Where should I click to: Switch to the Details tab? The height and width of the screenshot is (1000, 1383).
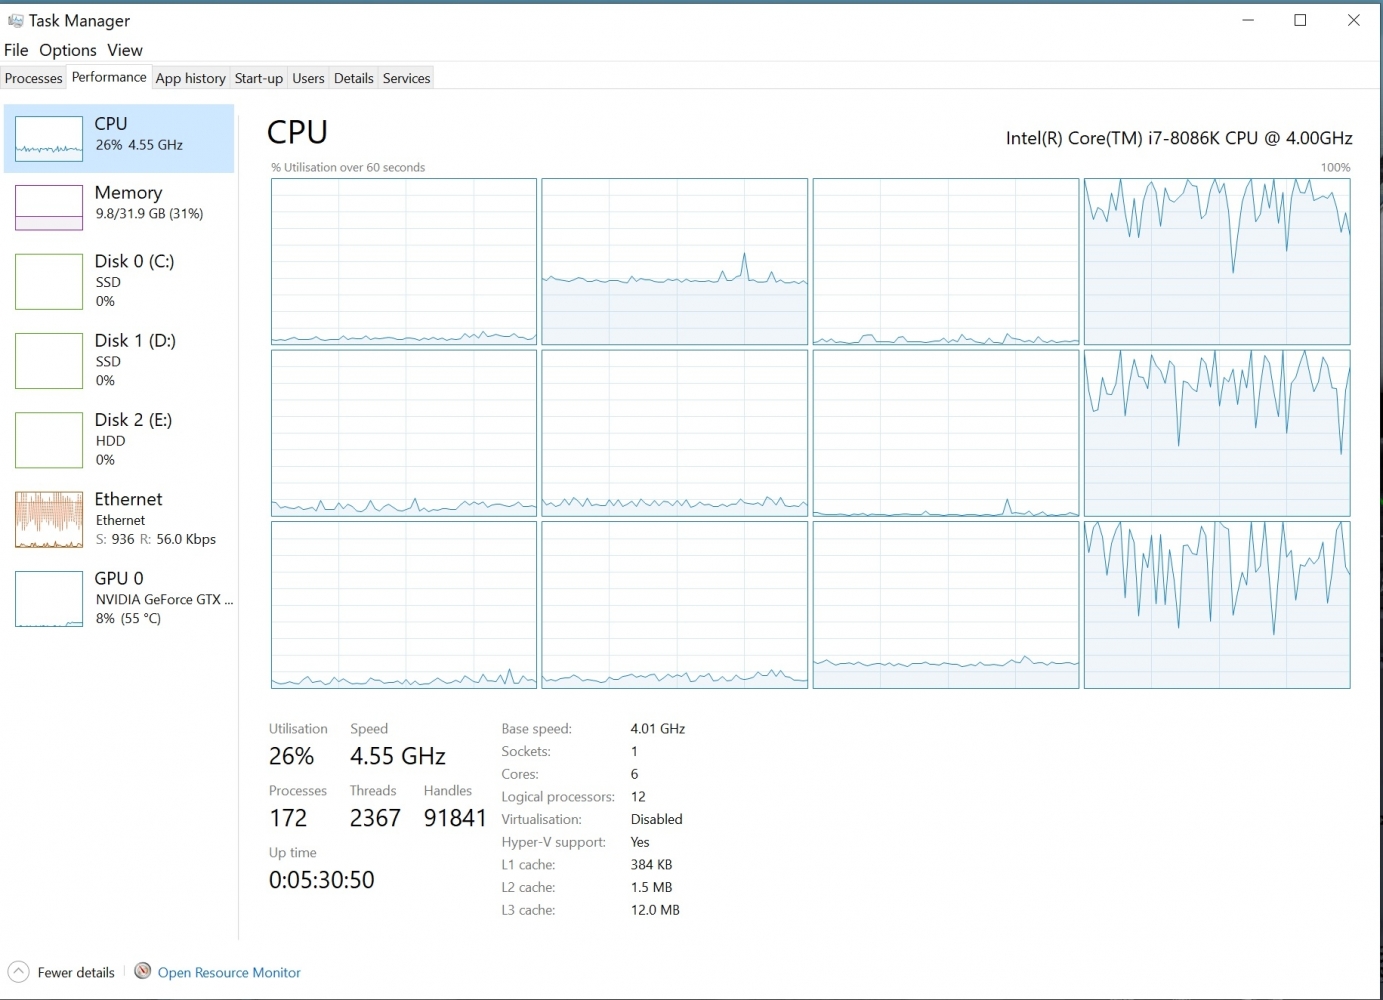[354, 78]
